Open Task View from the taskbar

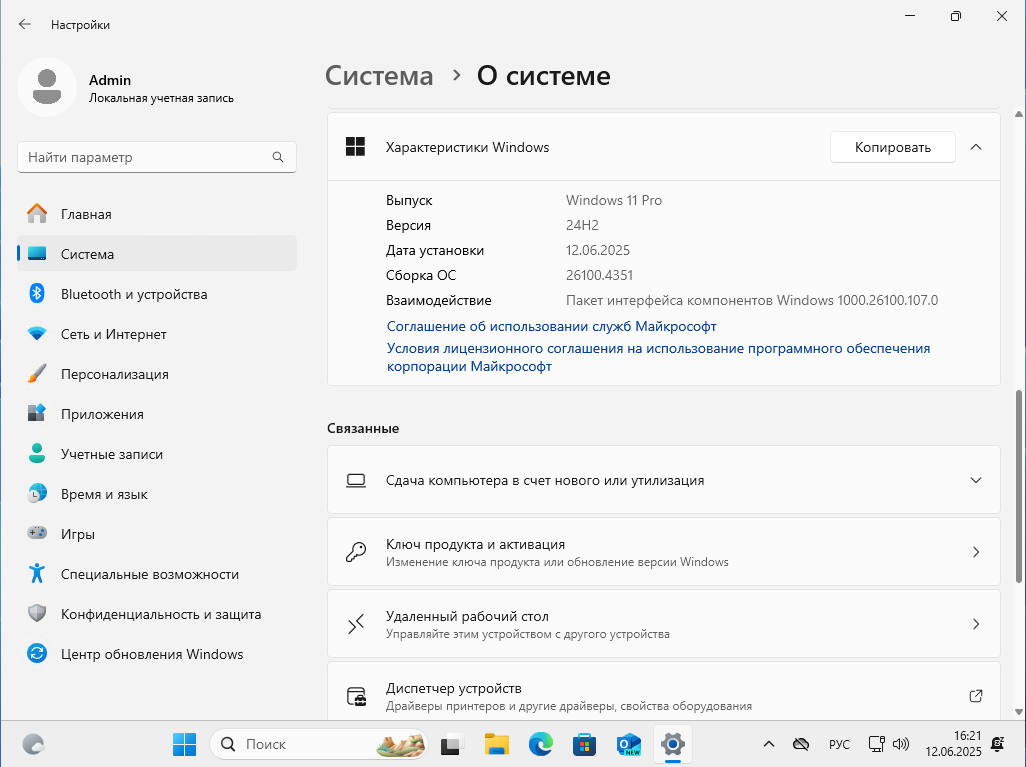[452, 744]
